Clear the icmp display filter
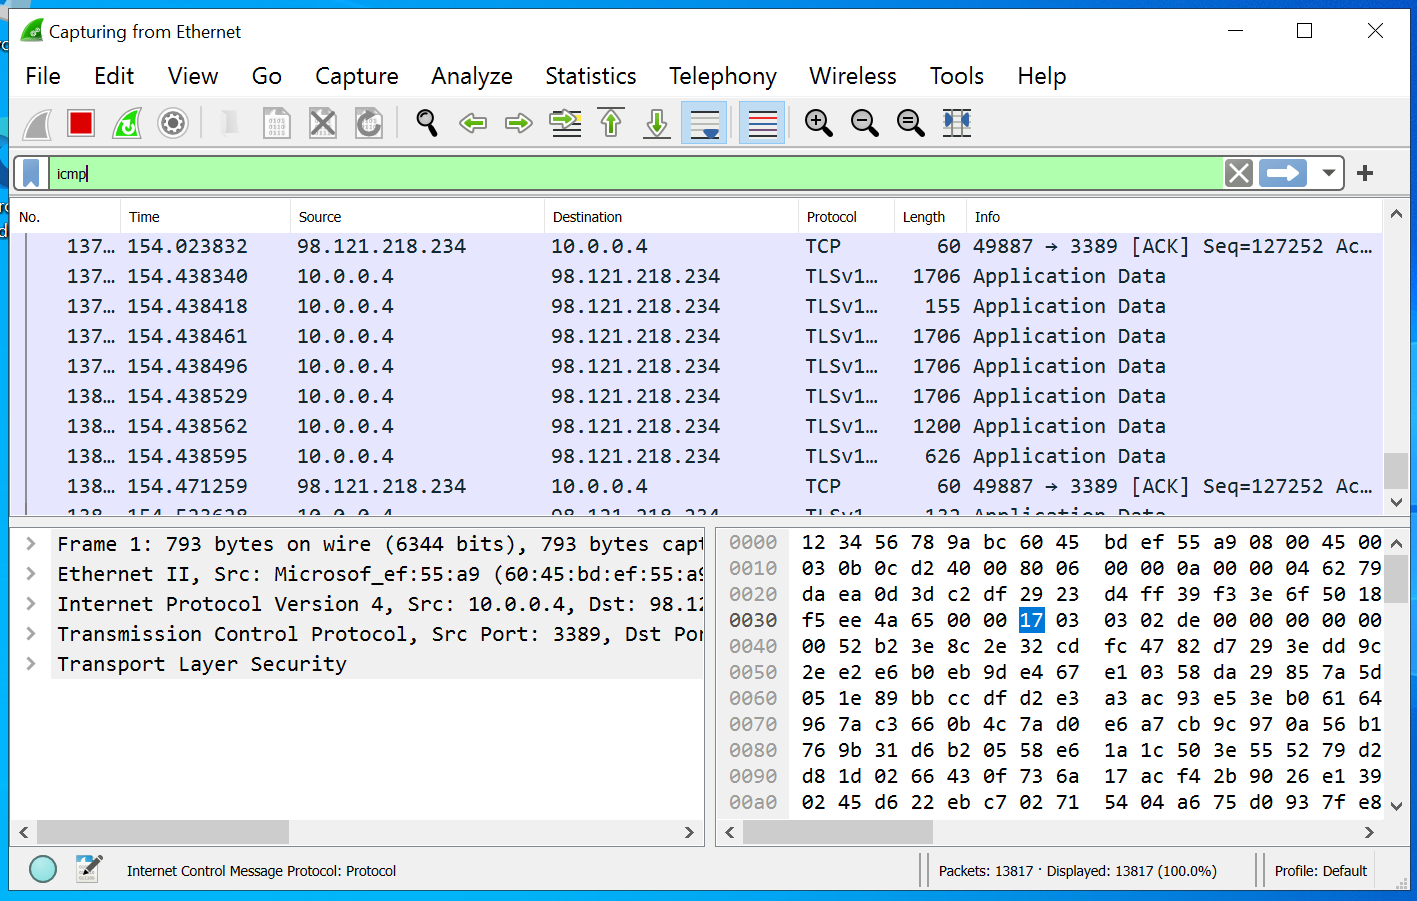This screenshot has height=901, width=1417. click(x=1238, y=172)
